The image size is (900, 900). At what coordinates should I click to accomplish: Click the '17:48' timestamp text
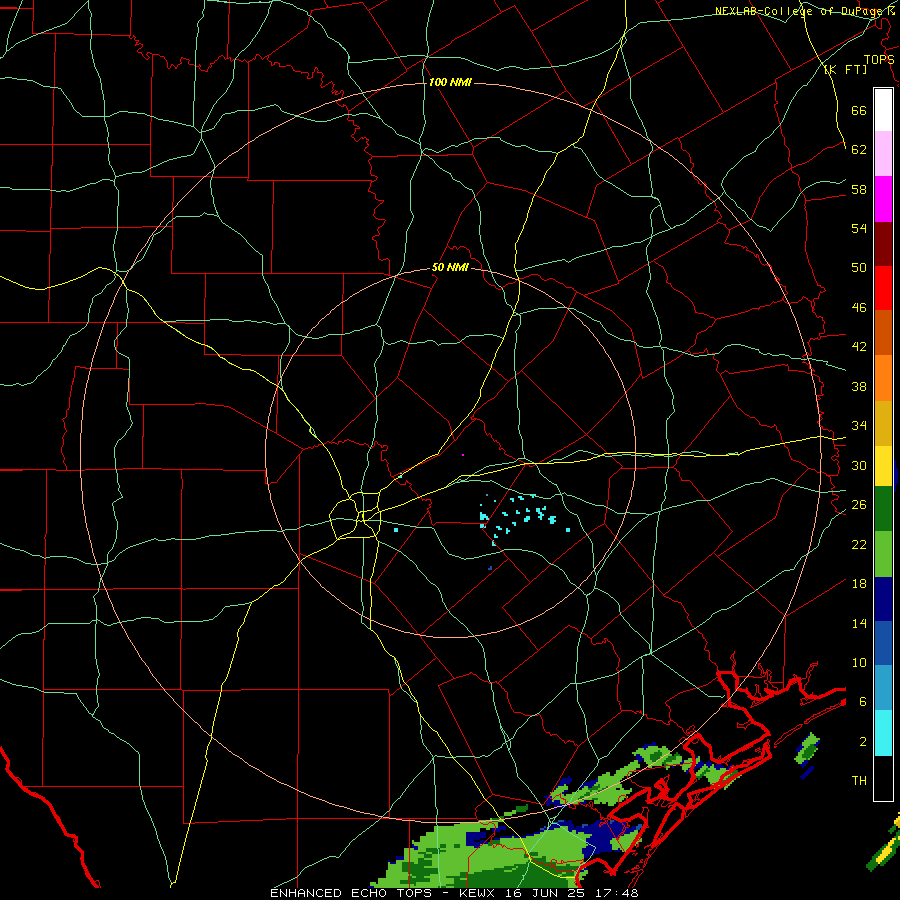coord(618,893)
